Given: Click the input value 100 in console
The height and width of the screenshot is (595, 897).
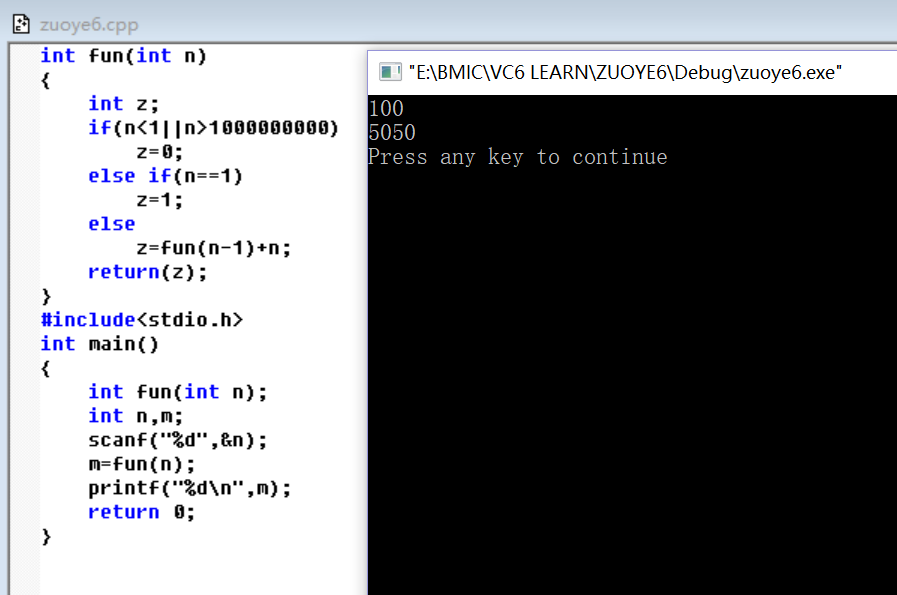Looking at the screenshot, I should (x=386, y=108).
